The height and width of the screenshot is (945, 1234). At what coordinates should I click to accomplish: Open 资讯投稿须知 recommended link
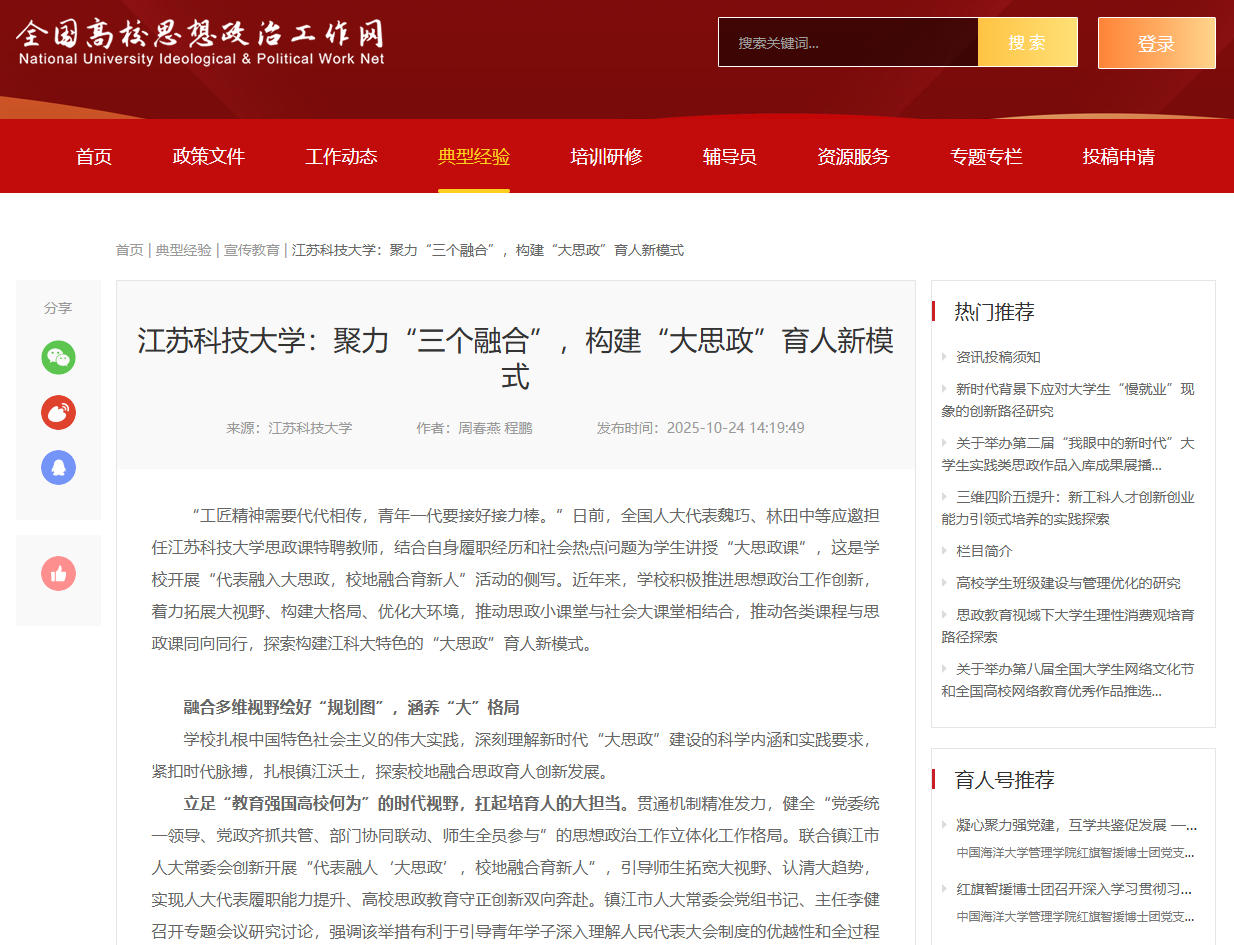(x=998, y=357)
